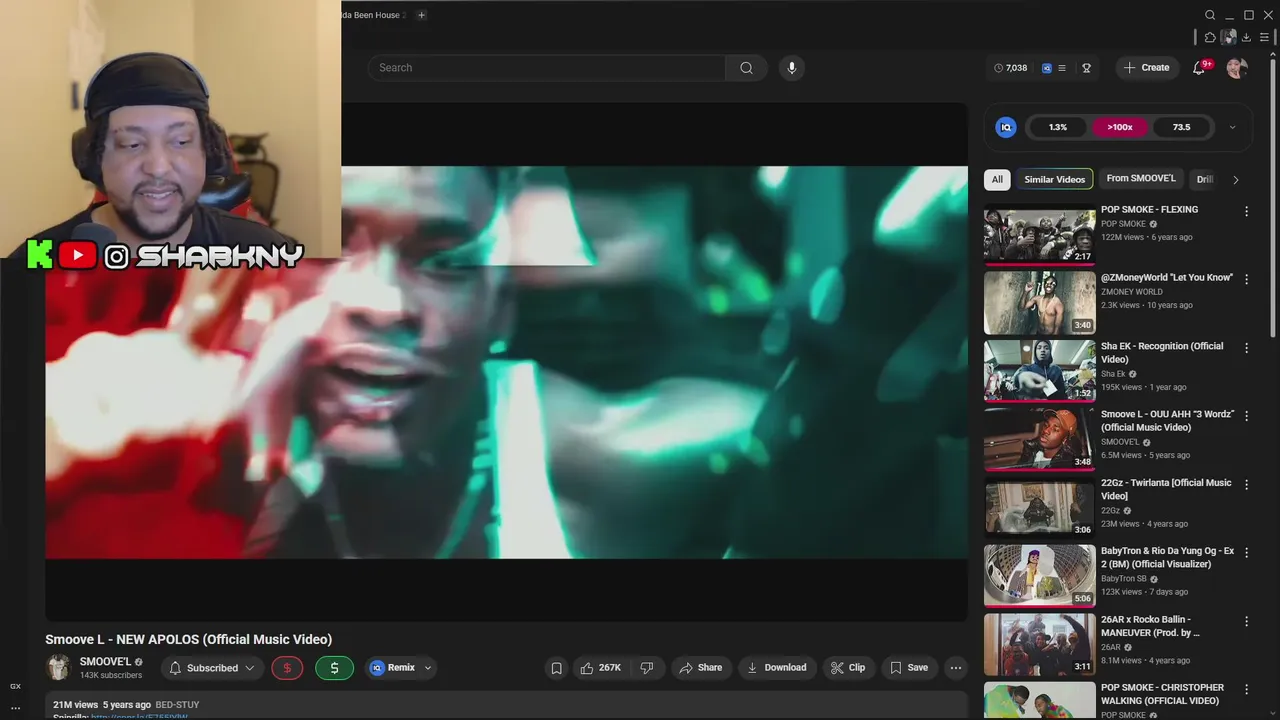The height and width of the screenshot is (720, 1280).
Task: Click the Share button
Action: [x=701, y=668]
